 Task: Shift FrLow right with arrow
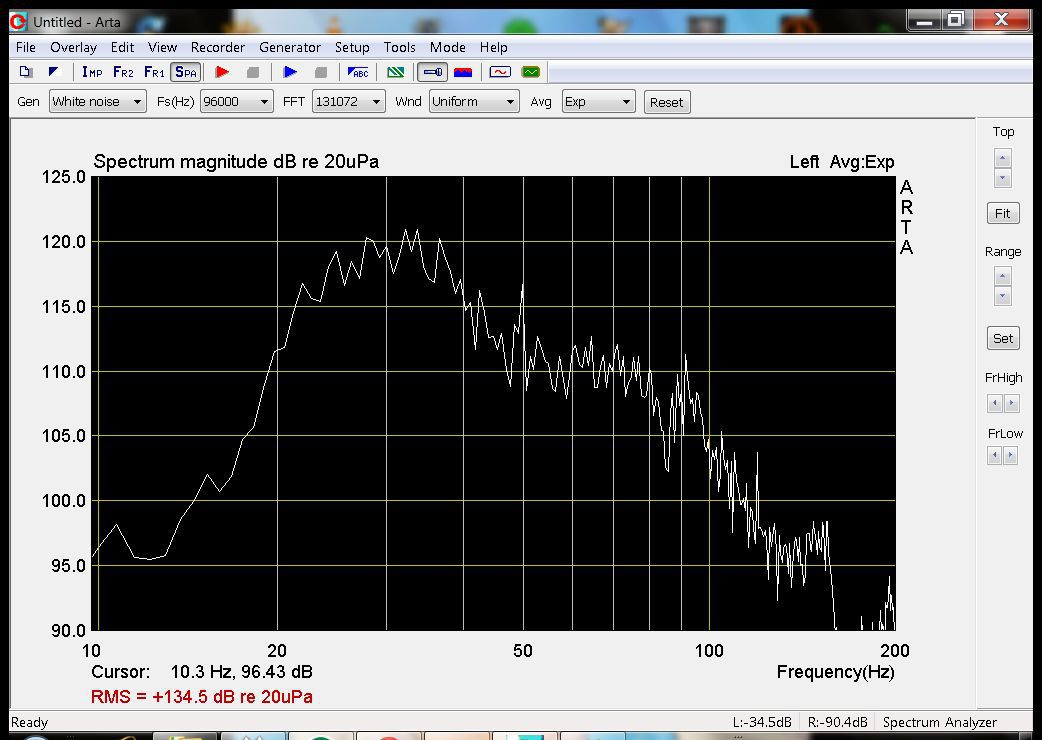[x=1010, y=455]
